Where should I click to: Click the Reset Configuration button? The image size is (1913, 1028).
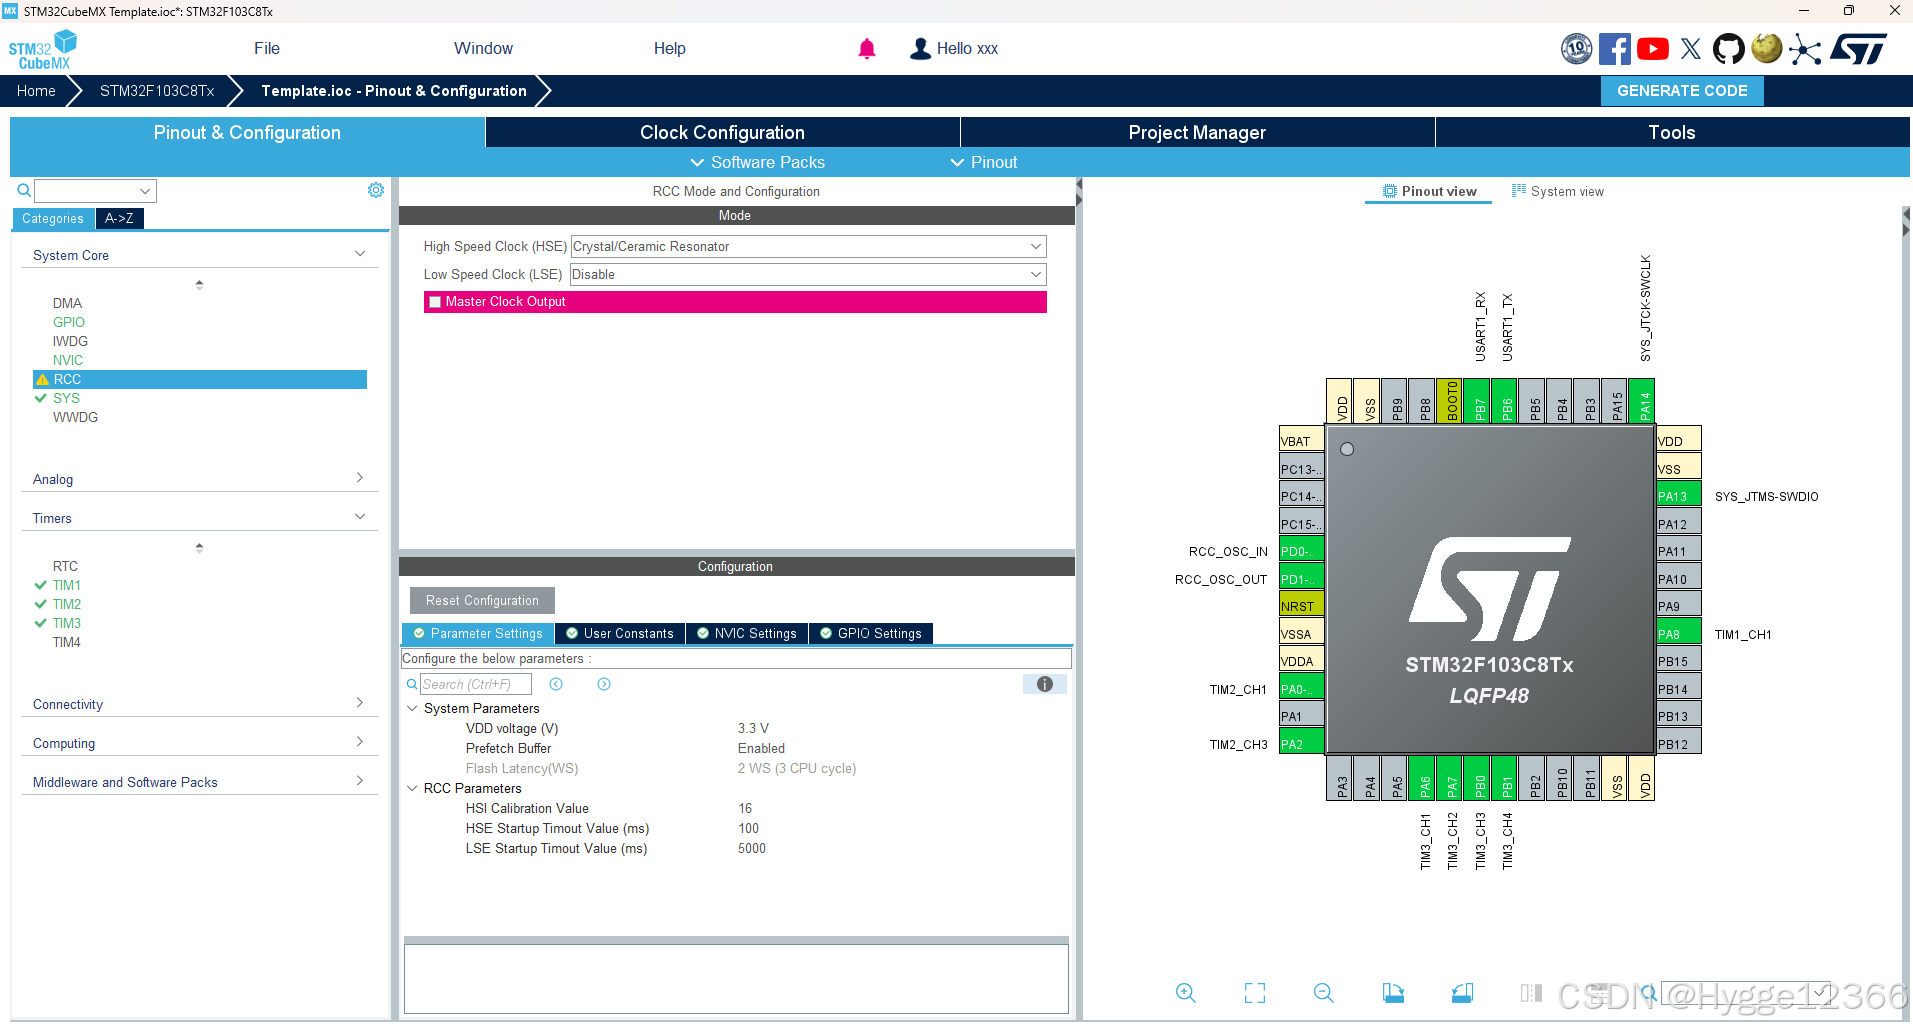pyautogui.click(x=482, y=600)
